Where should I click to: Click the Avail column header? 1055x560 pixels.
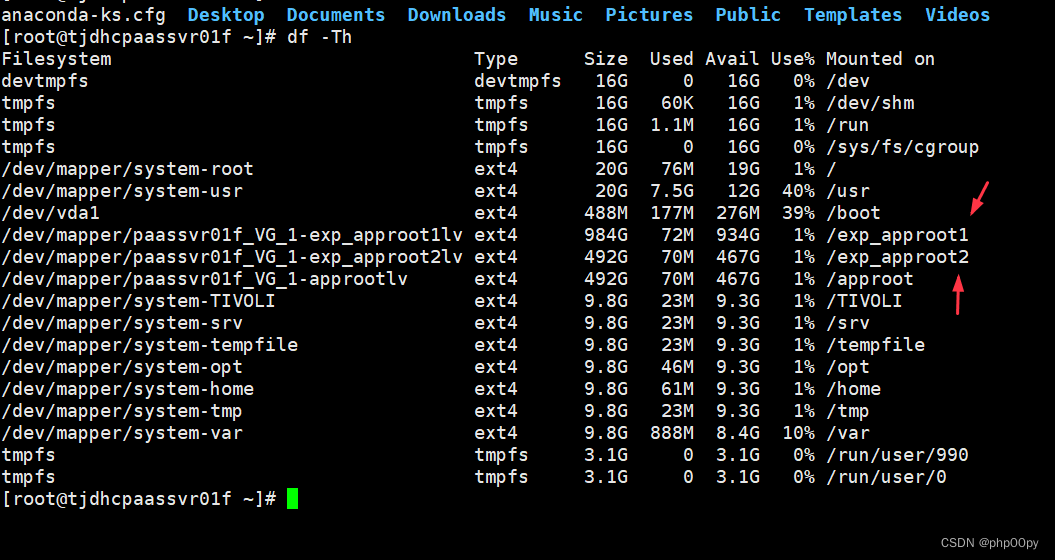(x=732, y=59)
